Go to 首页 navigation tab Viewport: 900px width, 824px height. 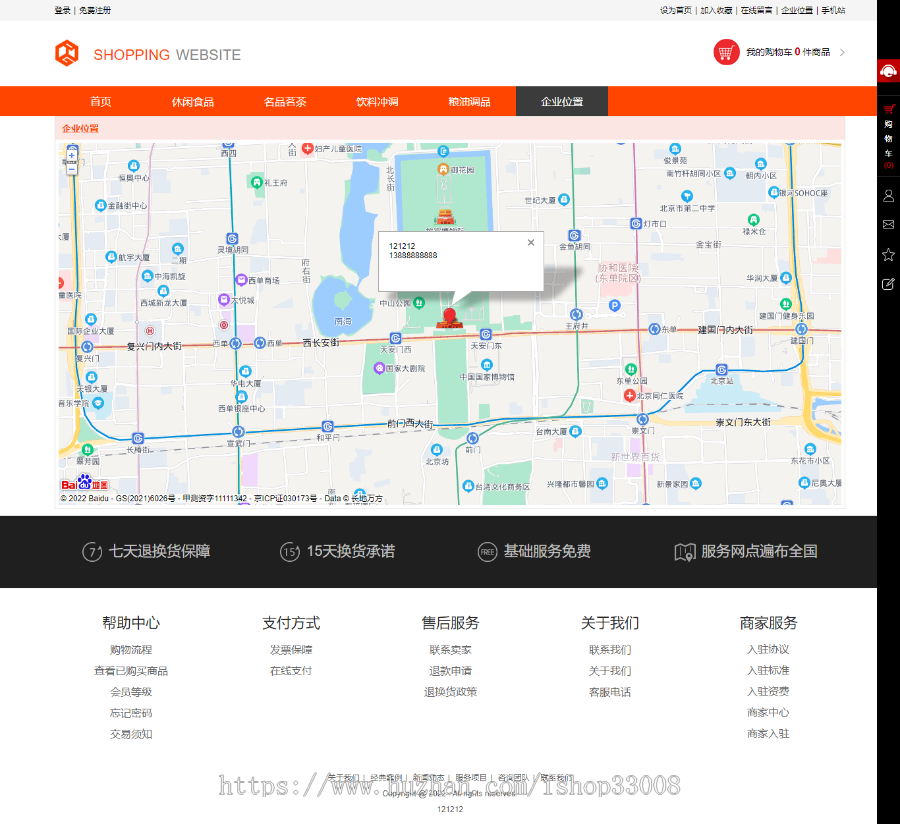tap(101, 102)
